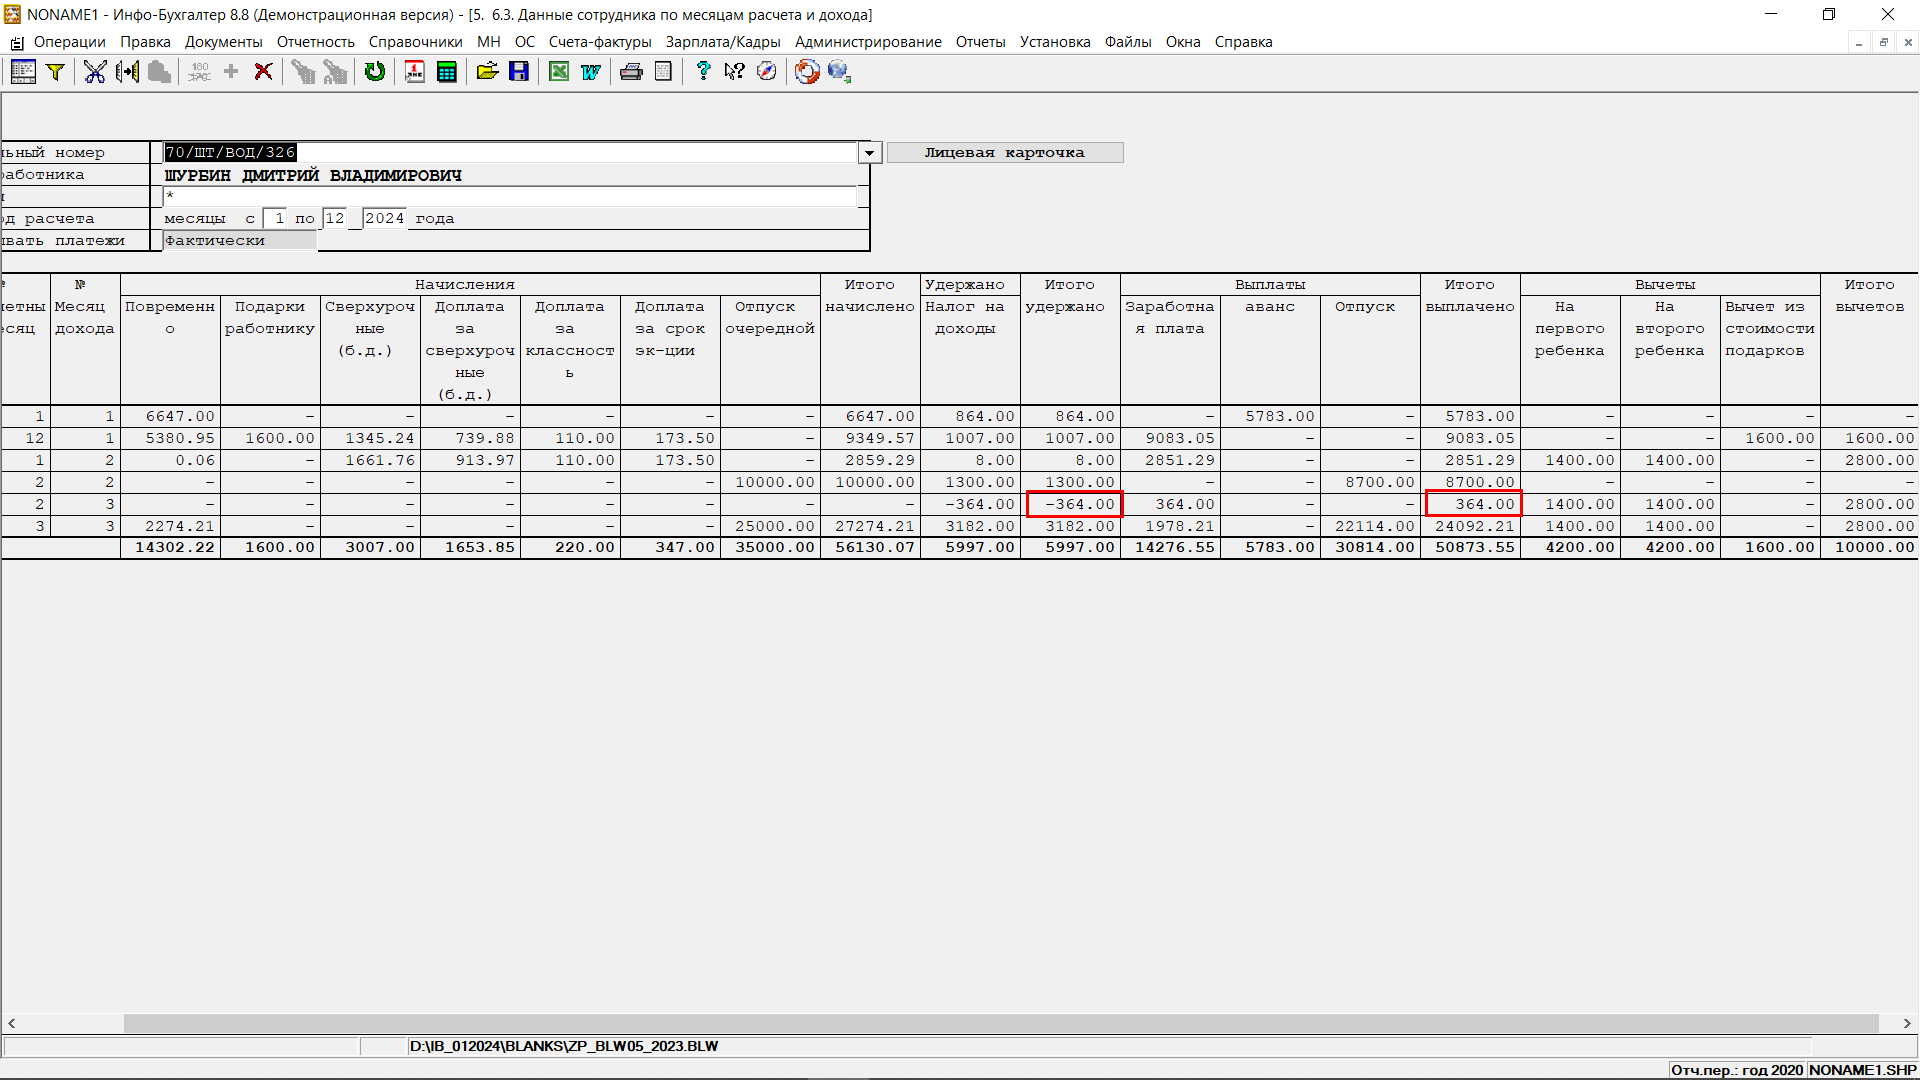This screenshot has width=1920, height=1080.
Task: Click the scissors cut icon
Action: click(x=95, y=72)
